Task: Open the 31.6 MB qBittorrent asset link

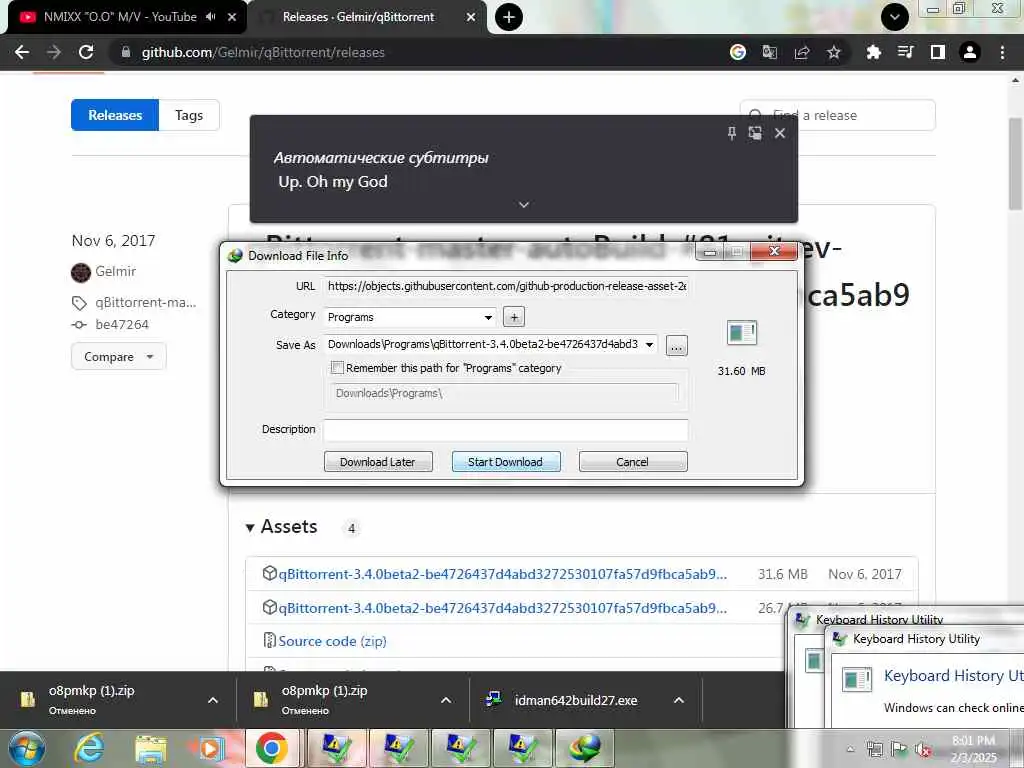Action: click(x=502, y=574)
